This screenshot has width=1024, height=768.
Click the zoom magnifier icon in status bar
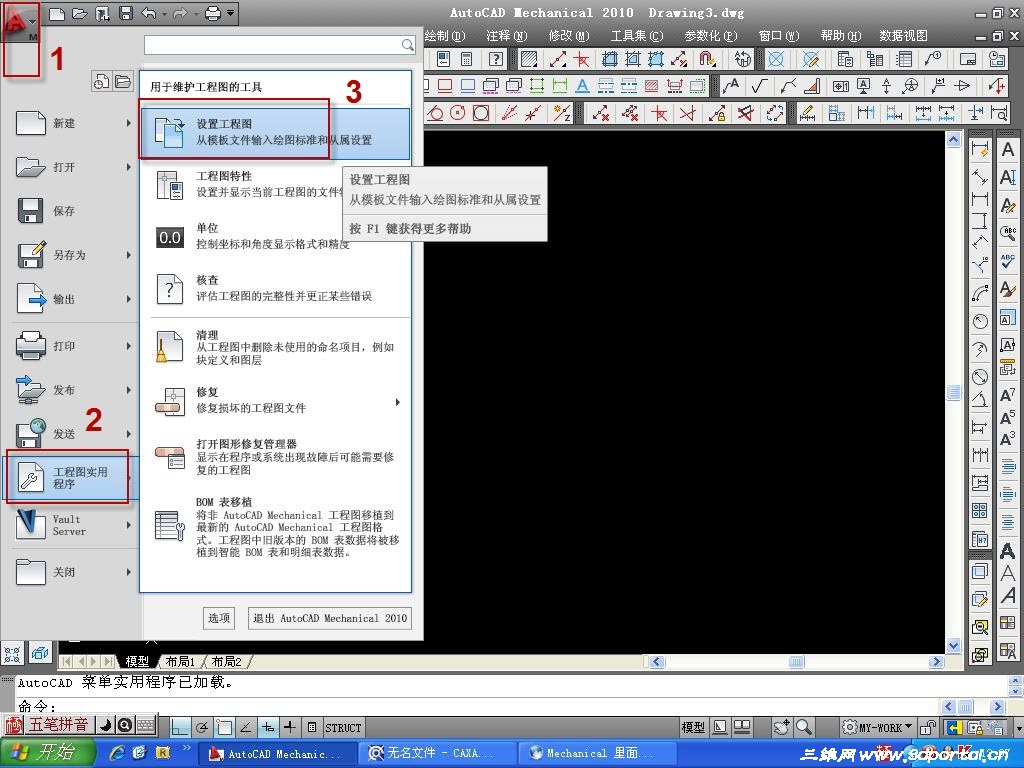click(x=804, y=727)
